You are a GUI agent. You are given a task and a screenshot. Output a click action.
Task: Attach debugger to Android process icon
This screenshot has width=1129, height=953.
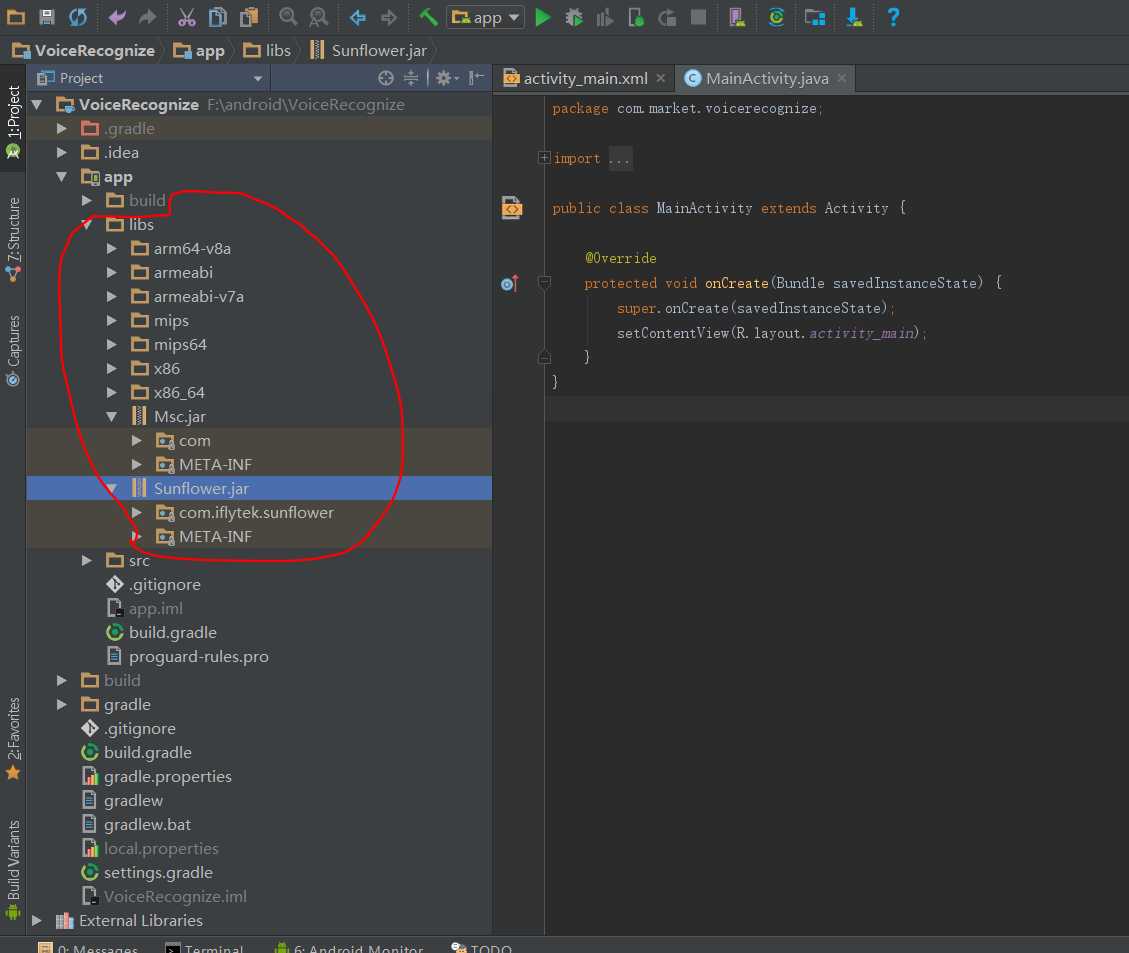(636, 17)
